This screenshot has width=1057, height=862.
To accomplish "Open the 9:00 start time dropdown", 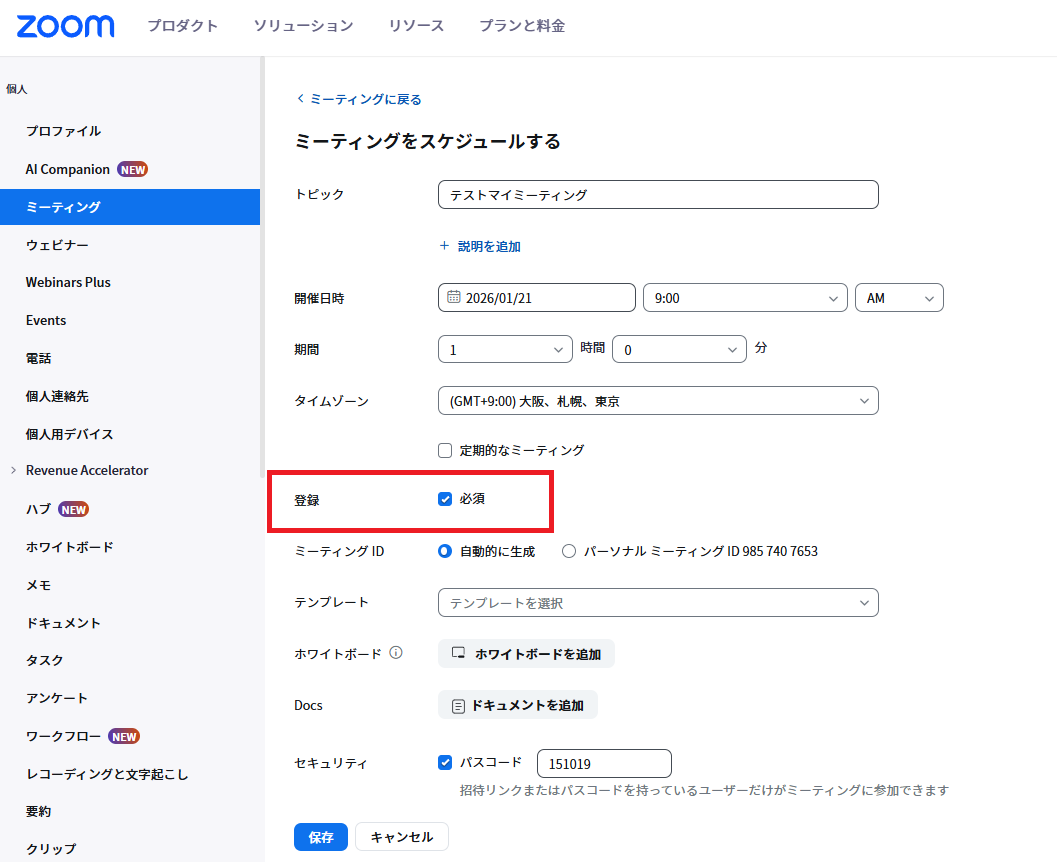I will 745,298.
